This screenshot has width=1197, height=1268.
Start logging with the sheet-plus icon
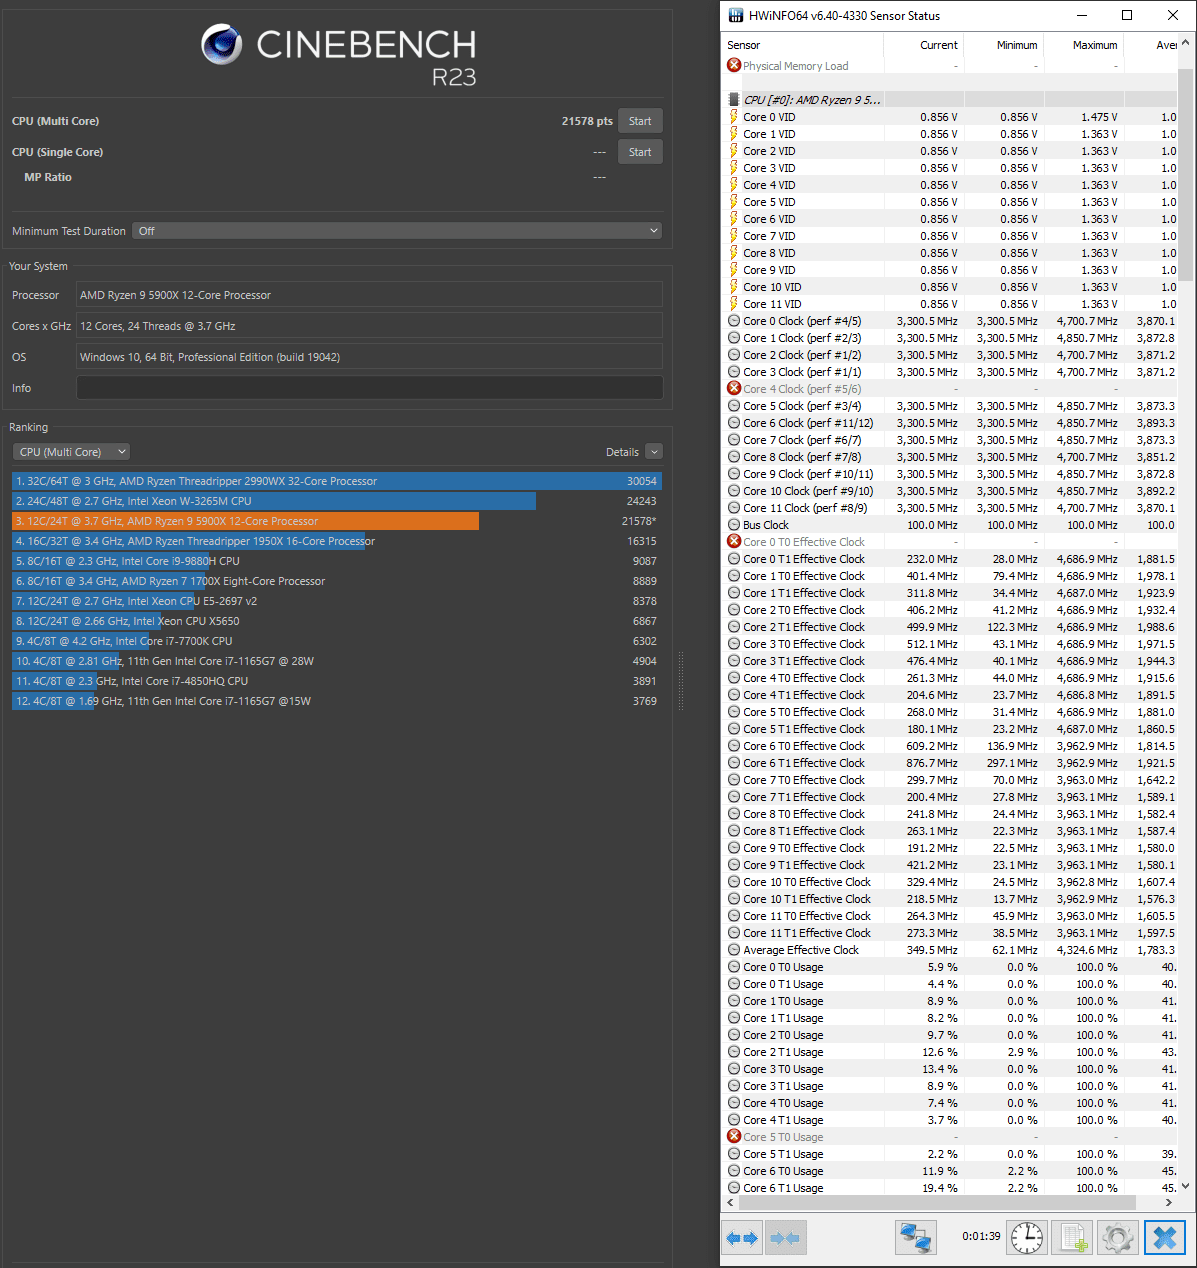[1074, 1238]
